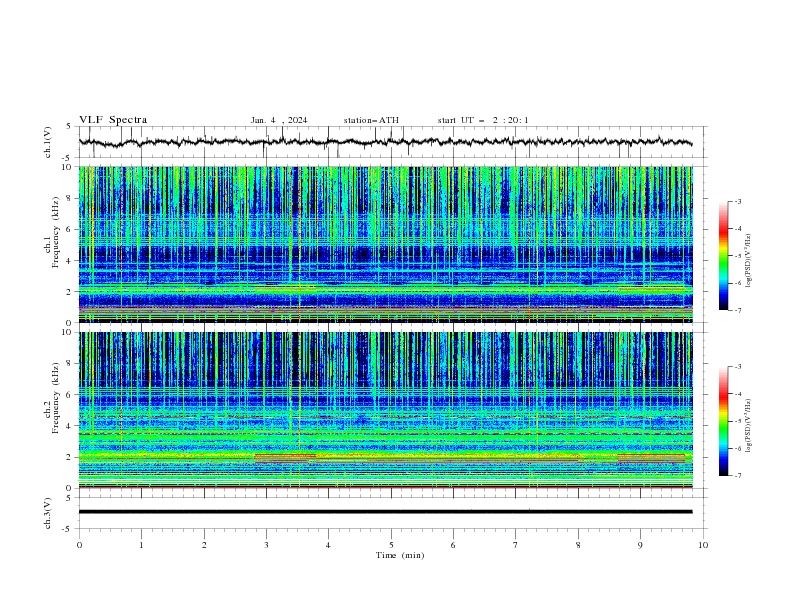The image size is (792, 612).
Task: Click time axis tick label "7"
Action: tap(516, 545)
